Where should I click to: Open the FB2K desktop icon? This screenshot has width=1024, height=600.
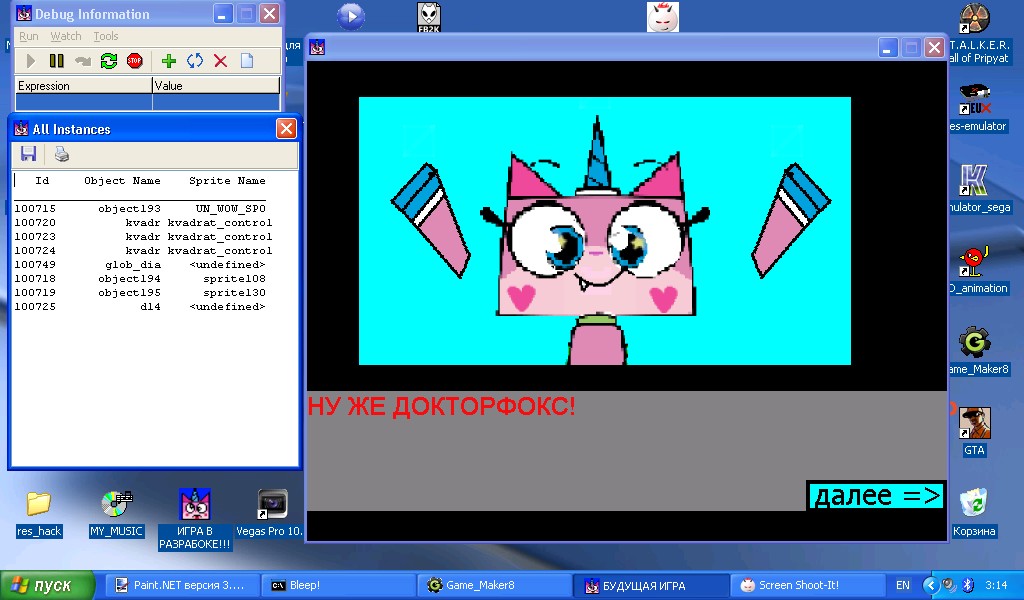coord(429,17)
